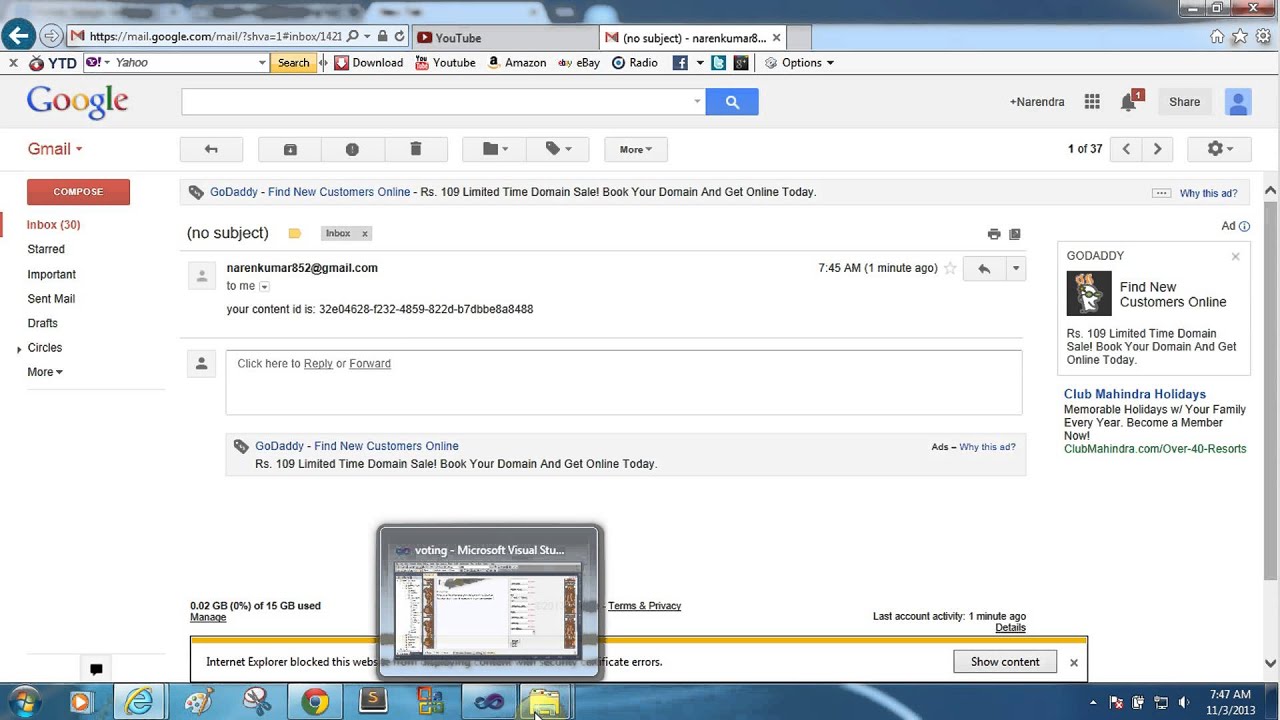The width and height of the screenshot is (1280, 720).
Task: Expand the More labels list
Action: (45, 372)
